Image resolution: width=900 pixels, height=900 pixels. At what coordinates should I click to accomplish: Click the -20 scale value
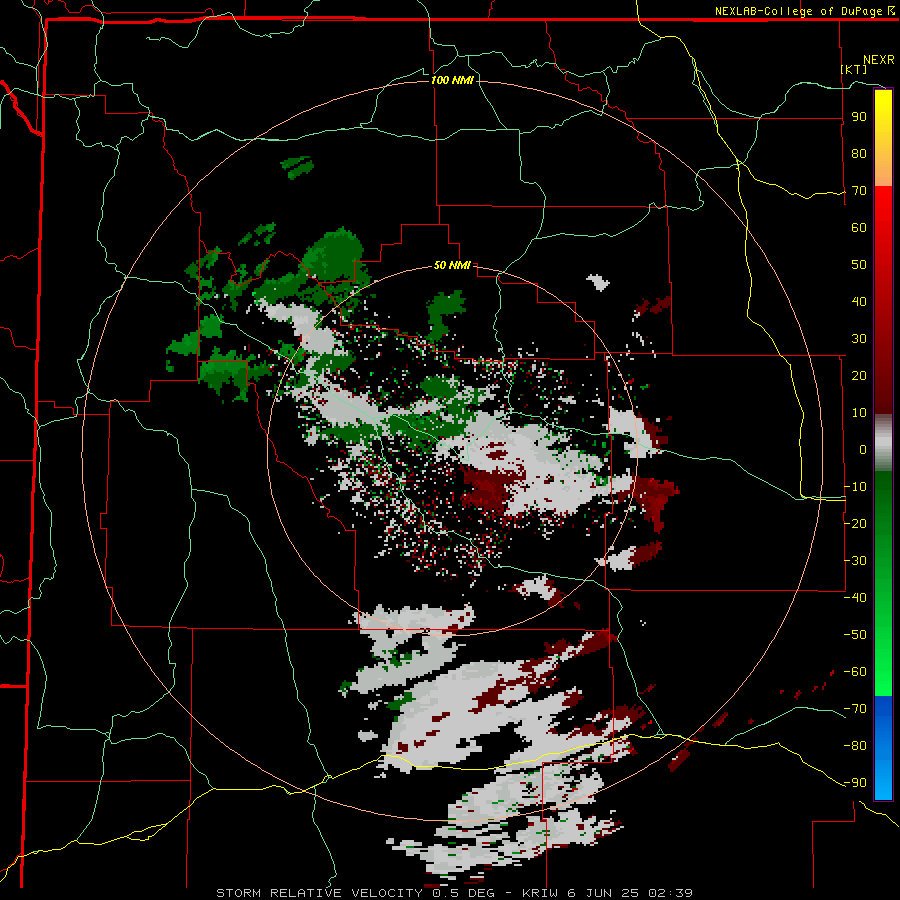coord(855,524)
